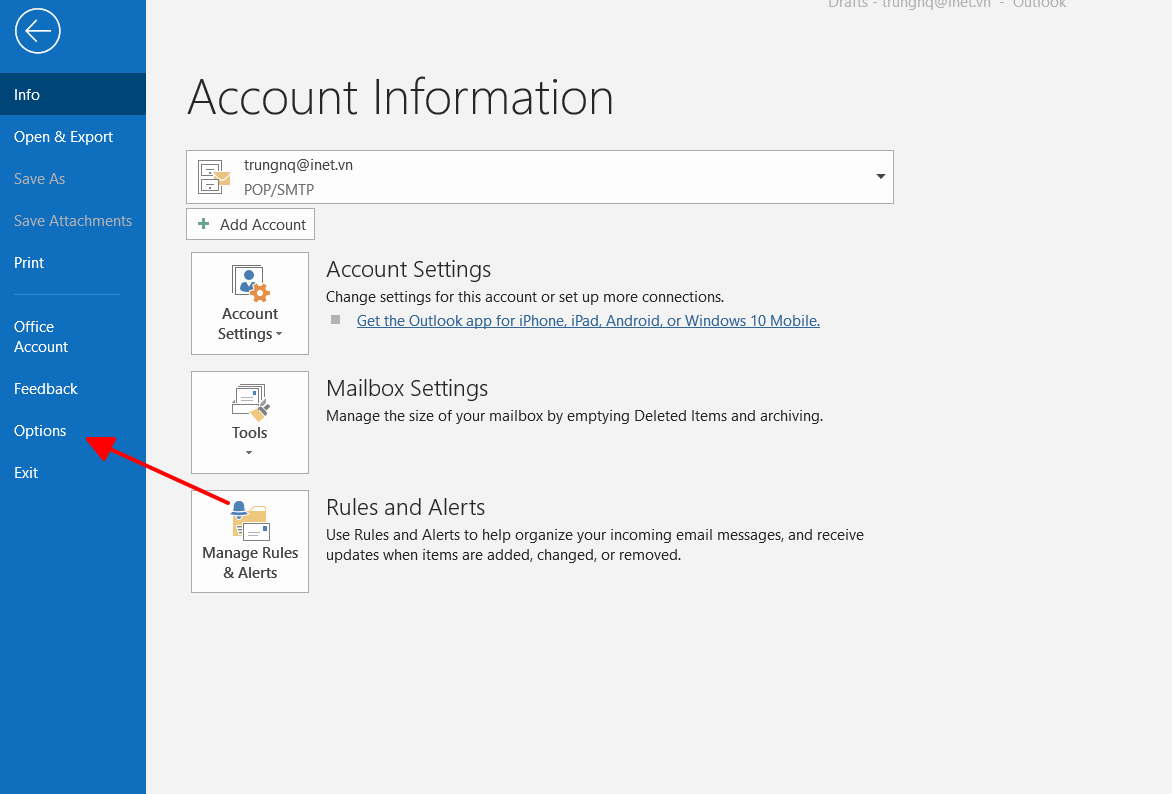Image resolution: width=1172 pixels, height=794 pixels.
Task: Select the Info menu item
Action: (73, 94)
